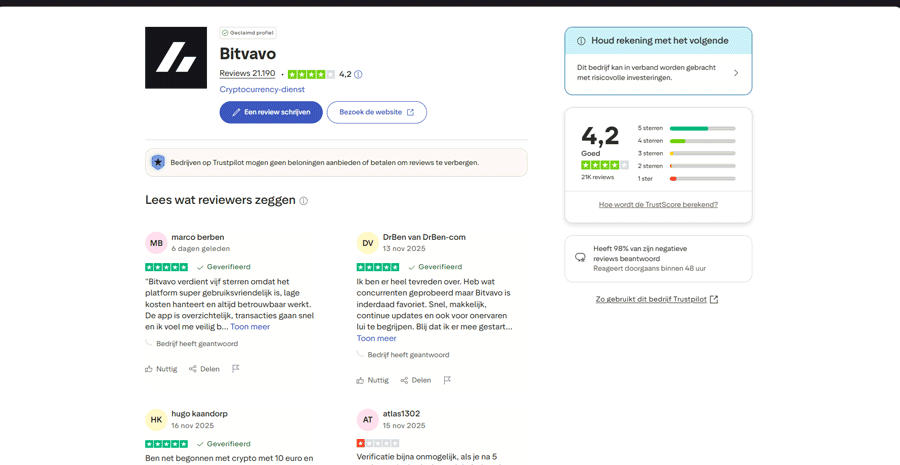Click info icon in Houd rekening met het volgende

pos(581,41)
